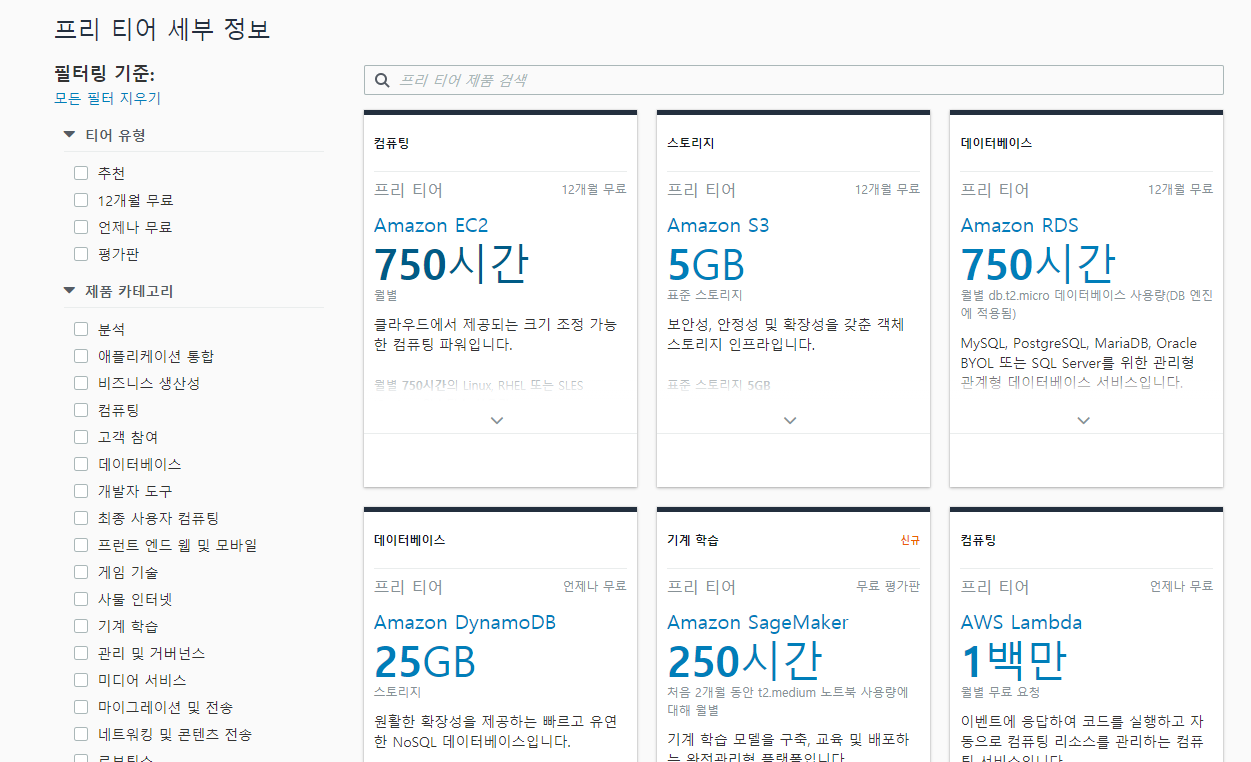The width and height of the screenshot is (1251, 762).
Task: Enable the 분석 category checkbox
Action: [x=81, y=329]
